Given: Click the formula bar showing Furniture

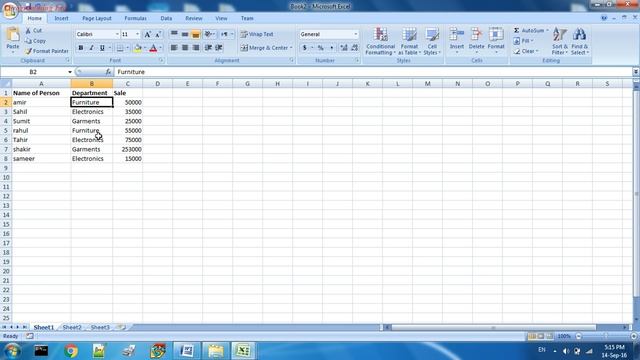Looking at the screenshot, I should (373, 72).
